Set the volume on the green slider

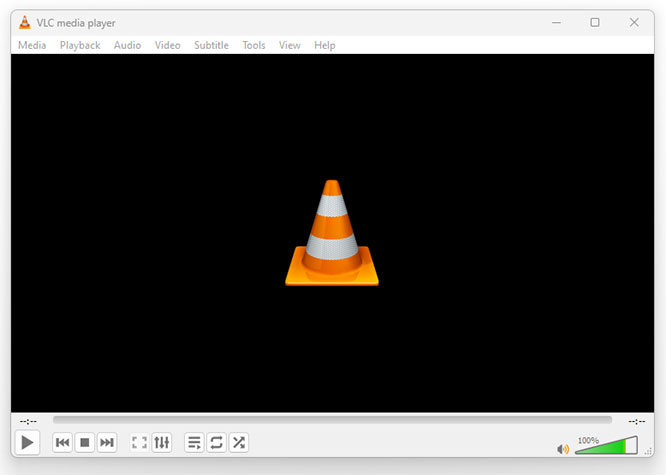(607, 445)
